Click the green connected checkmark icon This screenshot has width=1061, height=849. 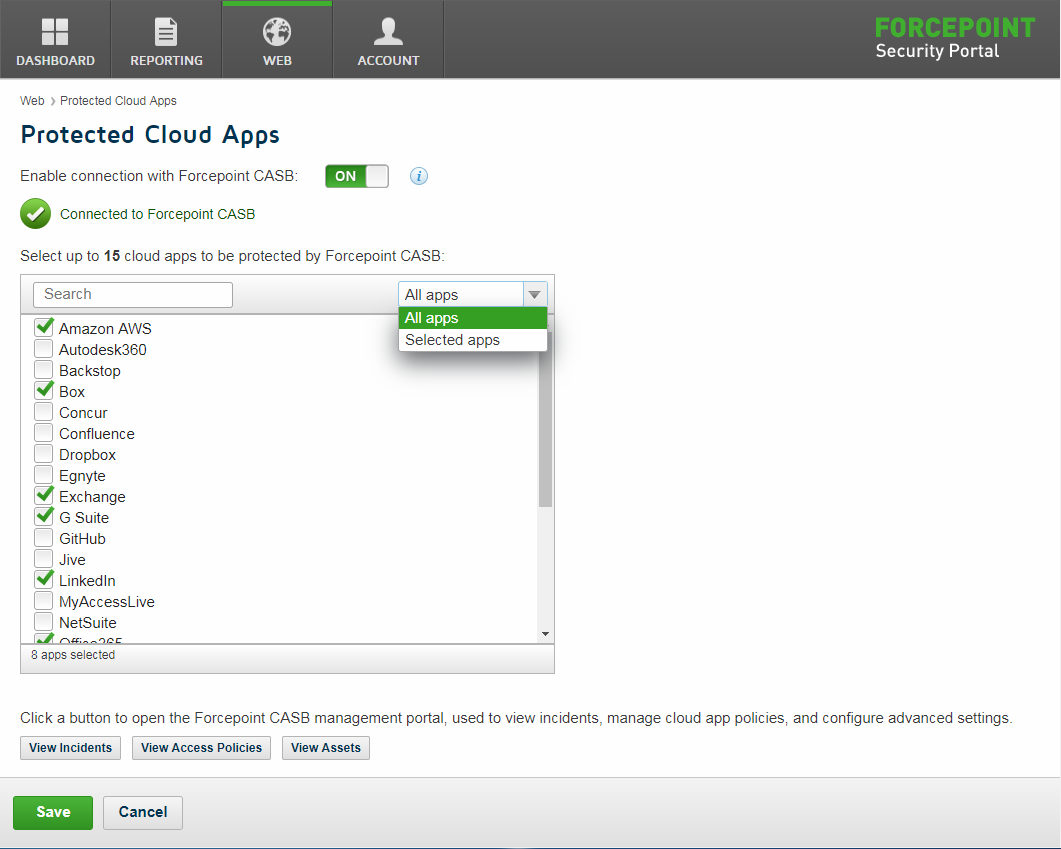pos(35,214)
